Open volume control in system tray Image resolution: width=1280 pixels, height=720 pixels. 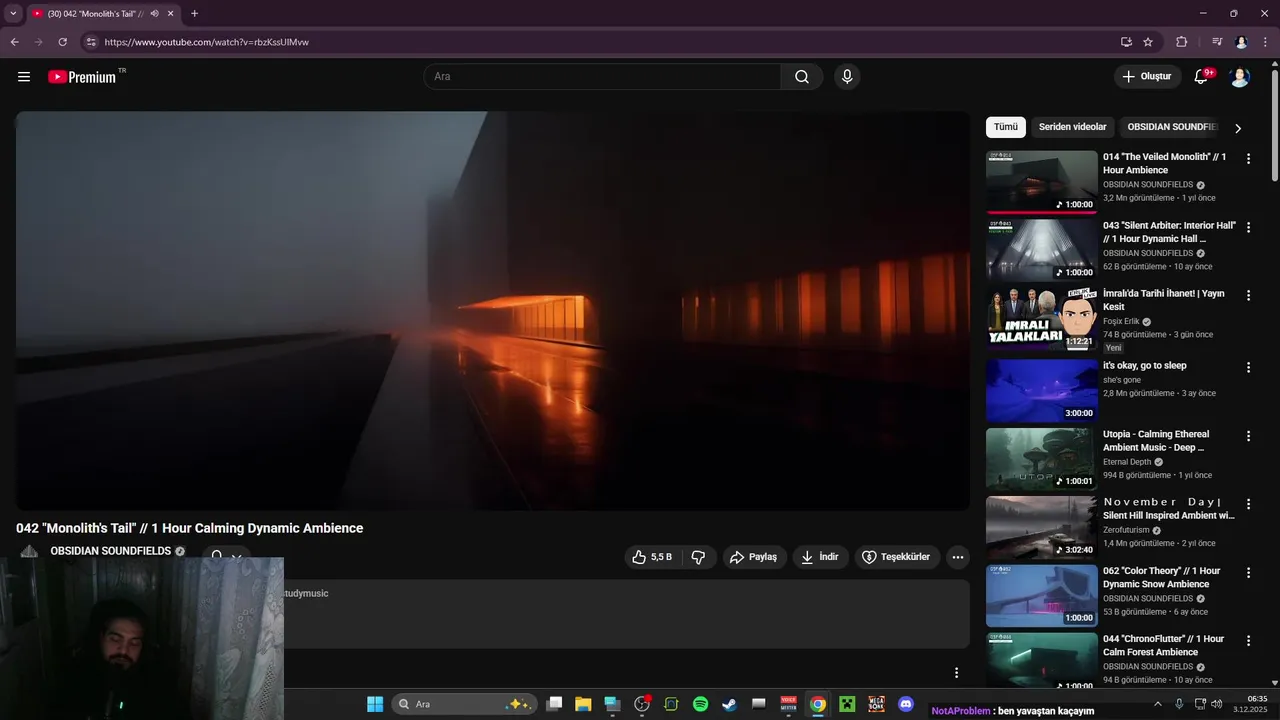[x=1217, y=704]
